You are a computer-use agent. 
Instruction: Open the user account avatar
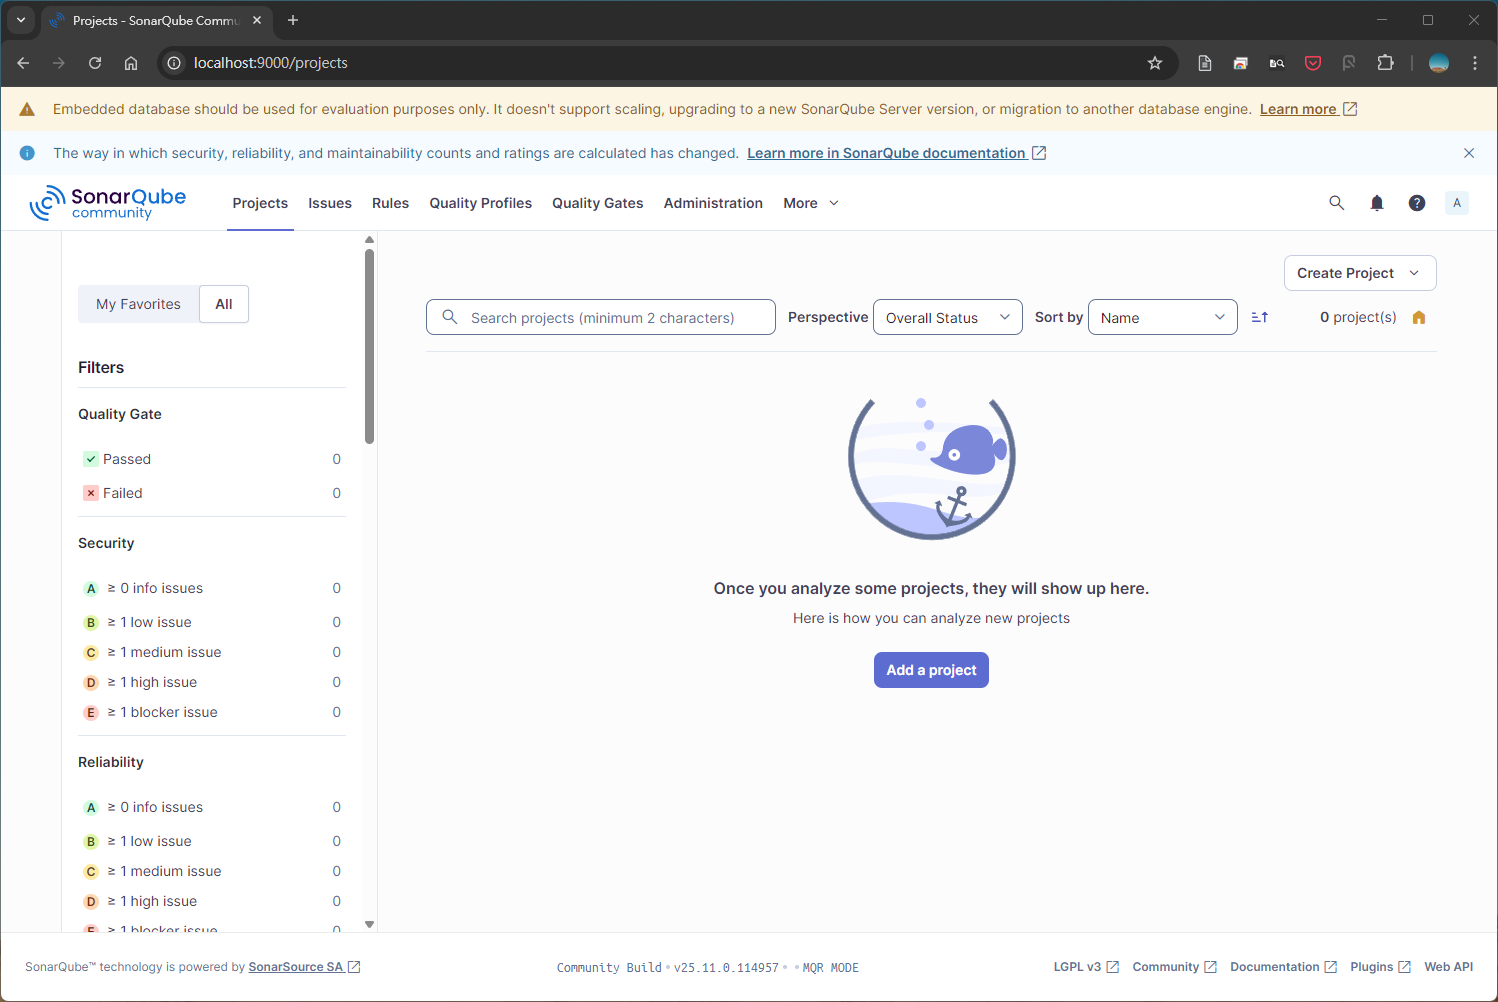click(1457, 203)
